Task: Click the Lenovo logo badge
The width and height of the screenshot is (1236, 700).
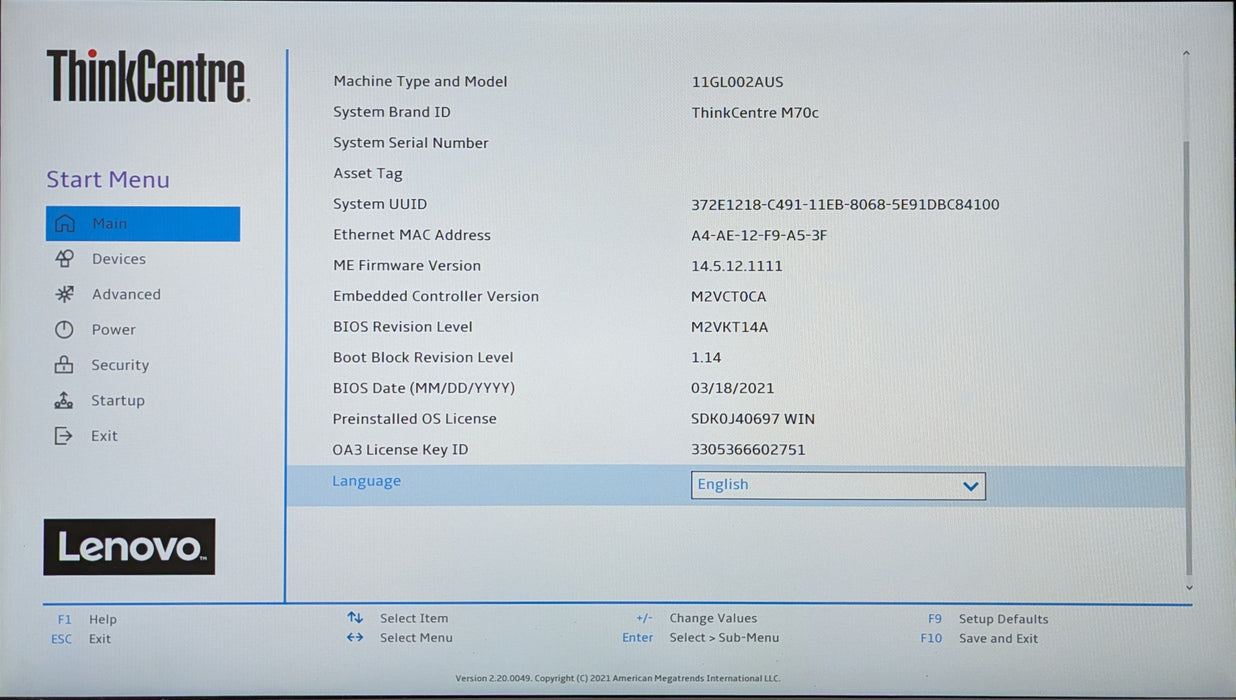Action: click(129, 546)
